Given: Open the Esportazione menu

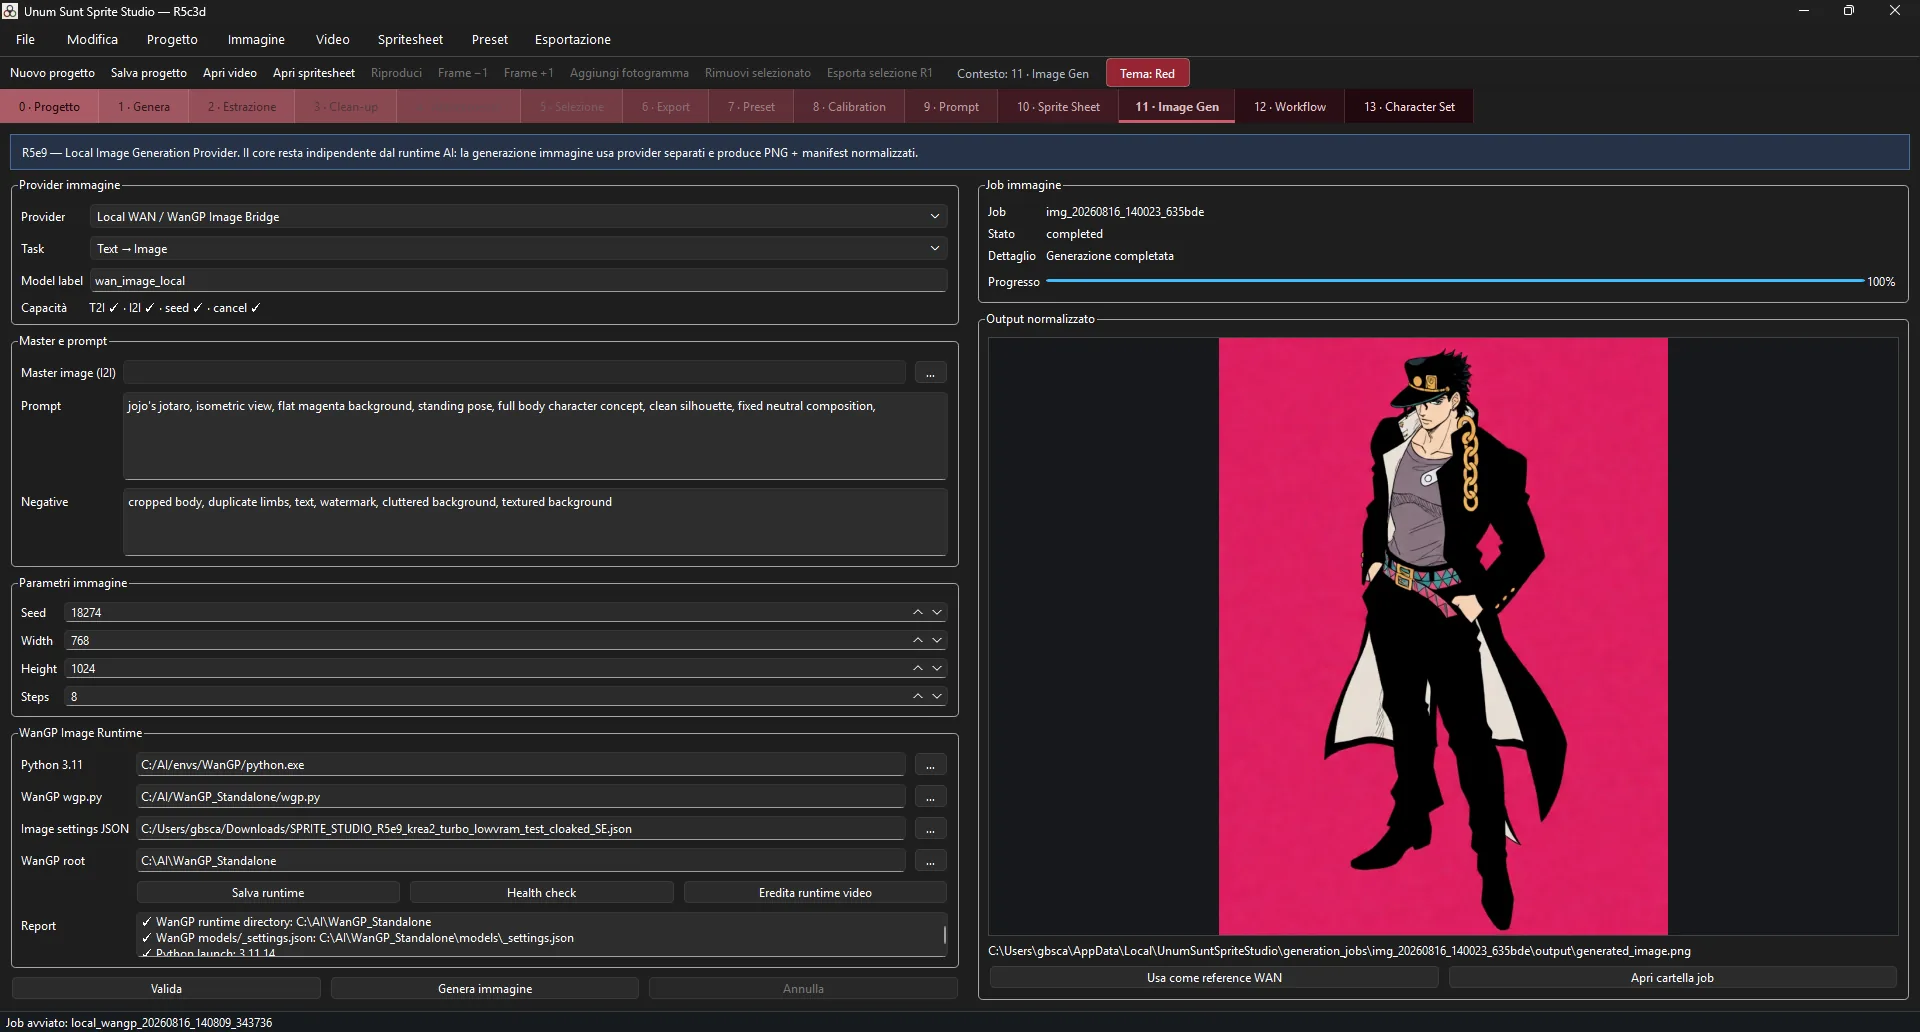Looking at the screenshot, I should [x=573, y=40].
